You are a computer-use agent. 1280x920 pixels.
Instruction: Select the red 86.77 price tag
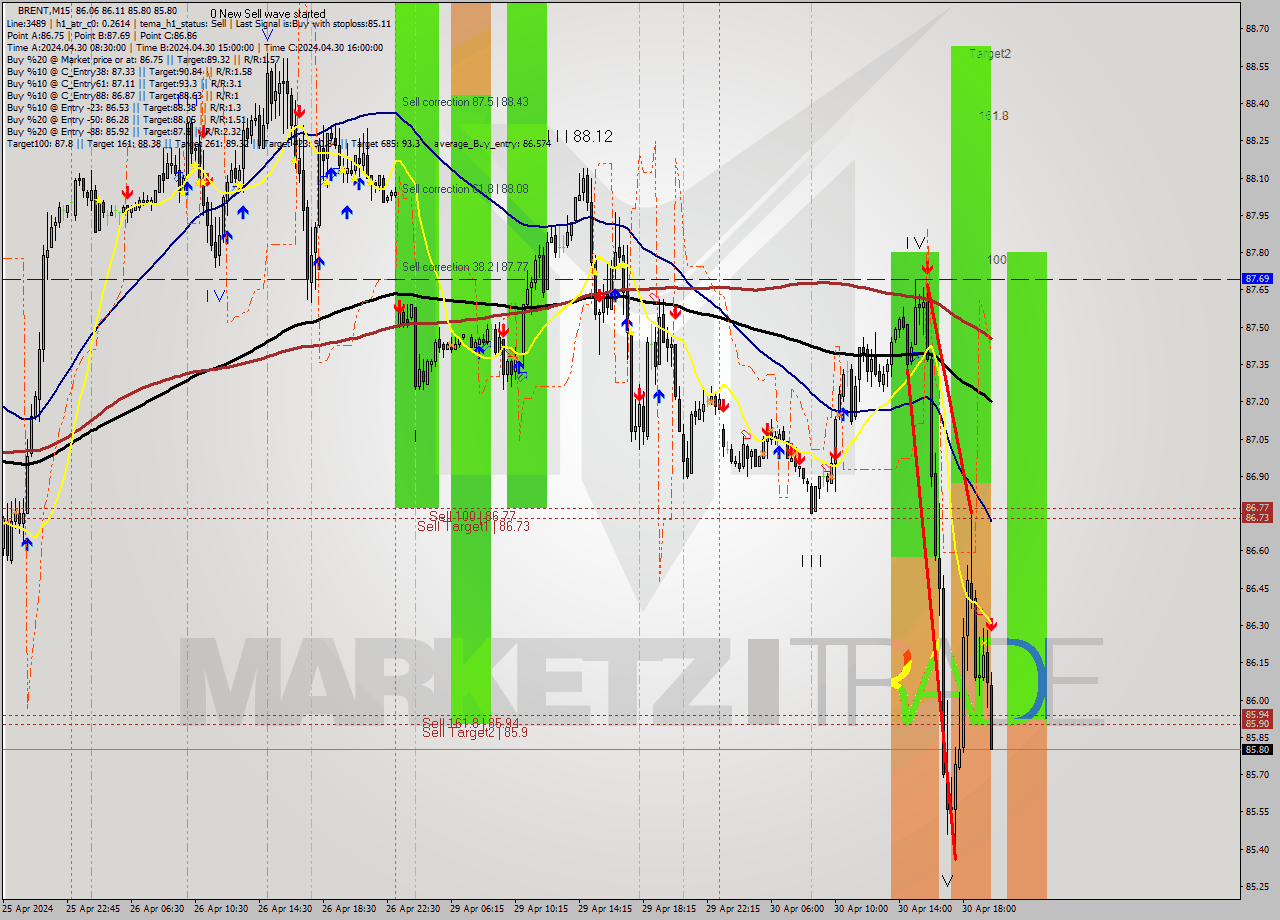[1257, 508]
